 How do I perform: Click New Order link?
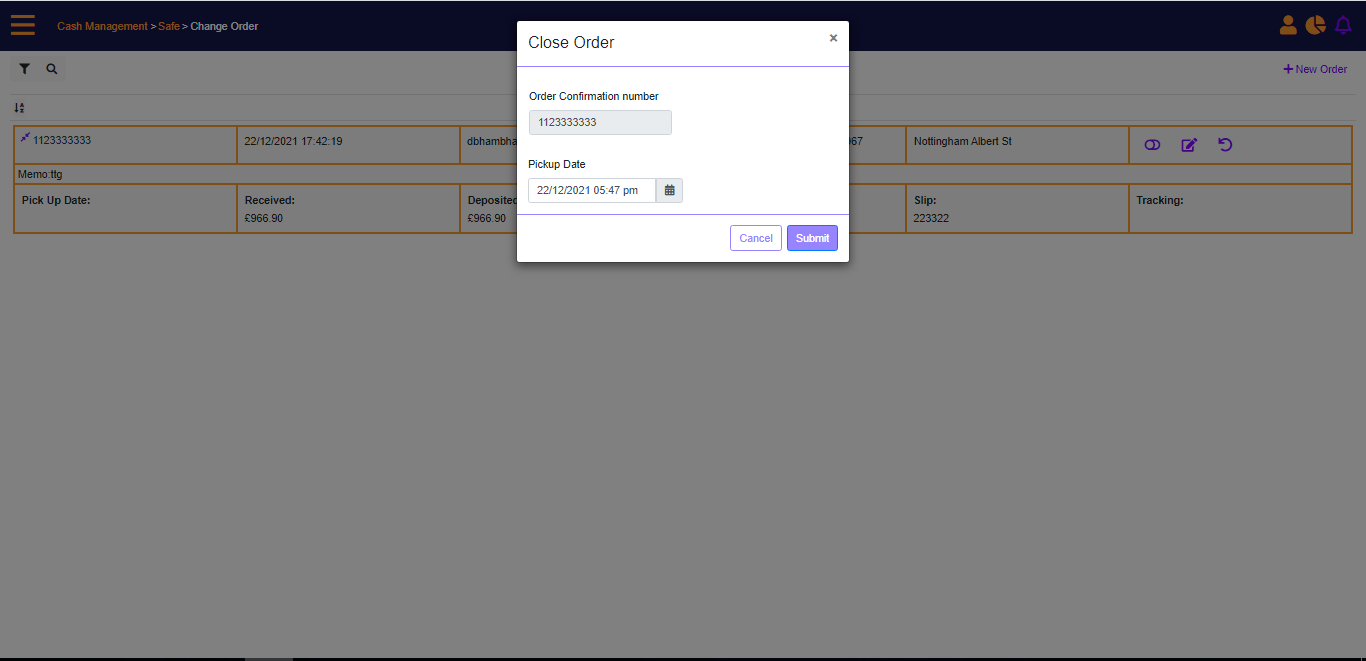coord(1315,69)
